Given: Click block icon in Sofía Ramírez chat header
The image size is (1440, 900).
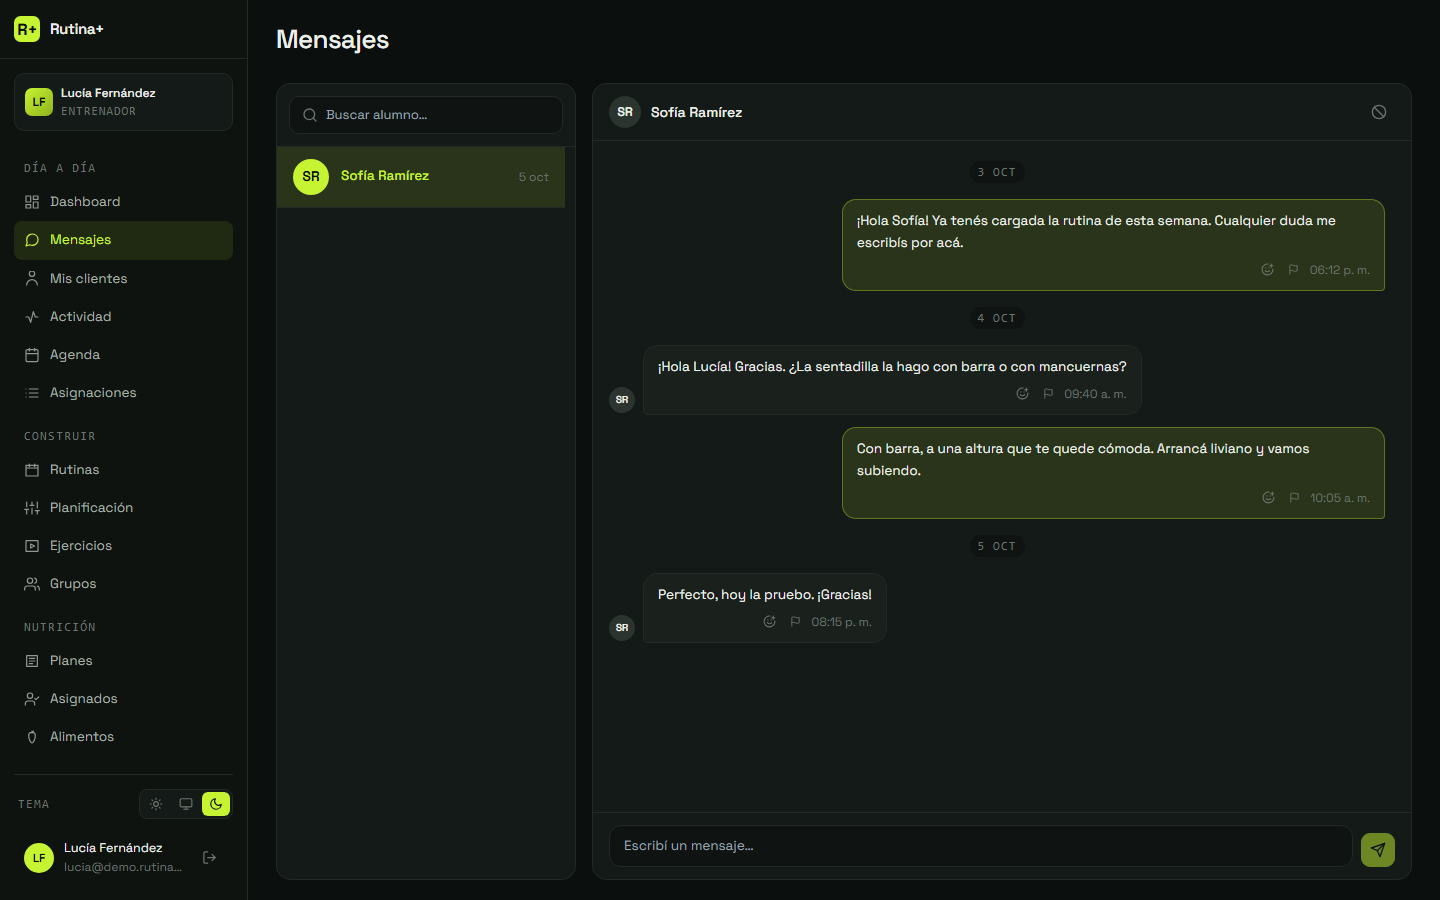Looking at the screenshot, I should 1379,112.
